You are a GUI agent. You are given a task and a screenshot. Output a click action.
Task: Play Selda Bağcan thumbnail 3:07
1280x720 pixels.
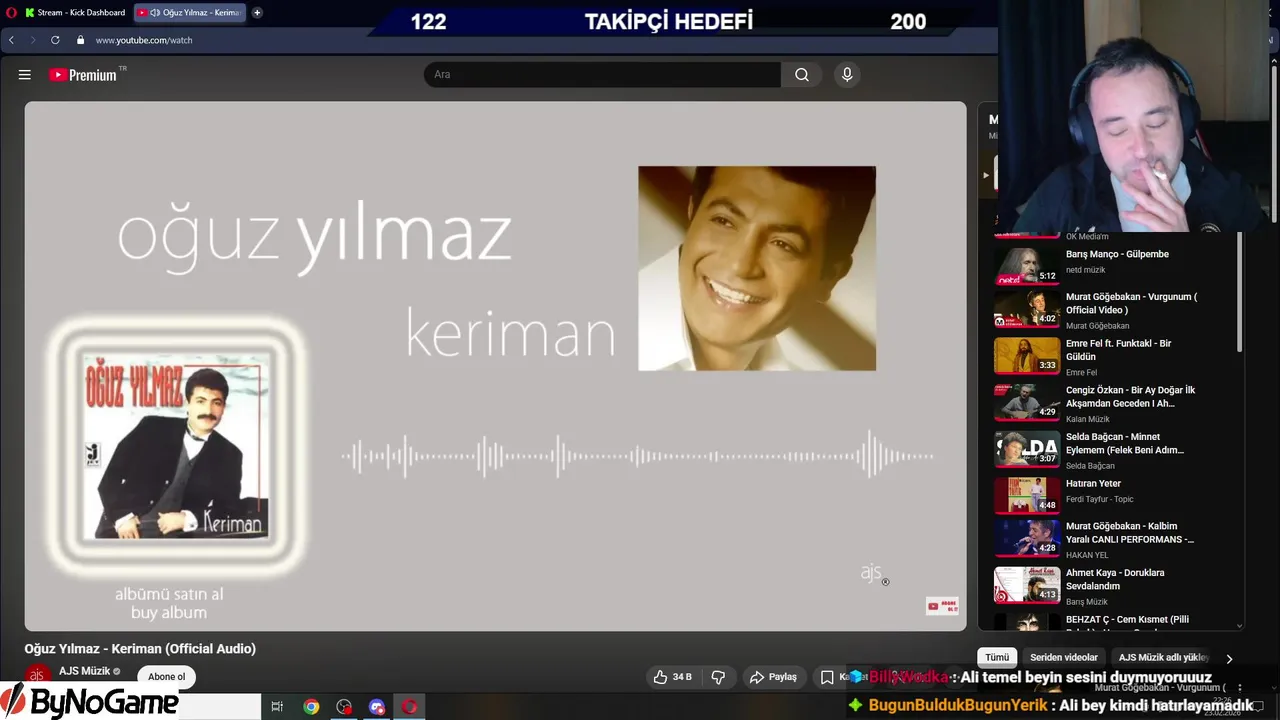[1027, 449]
